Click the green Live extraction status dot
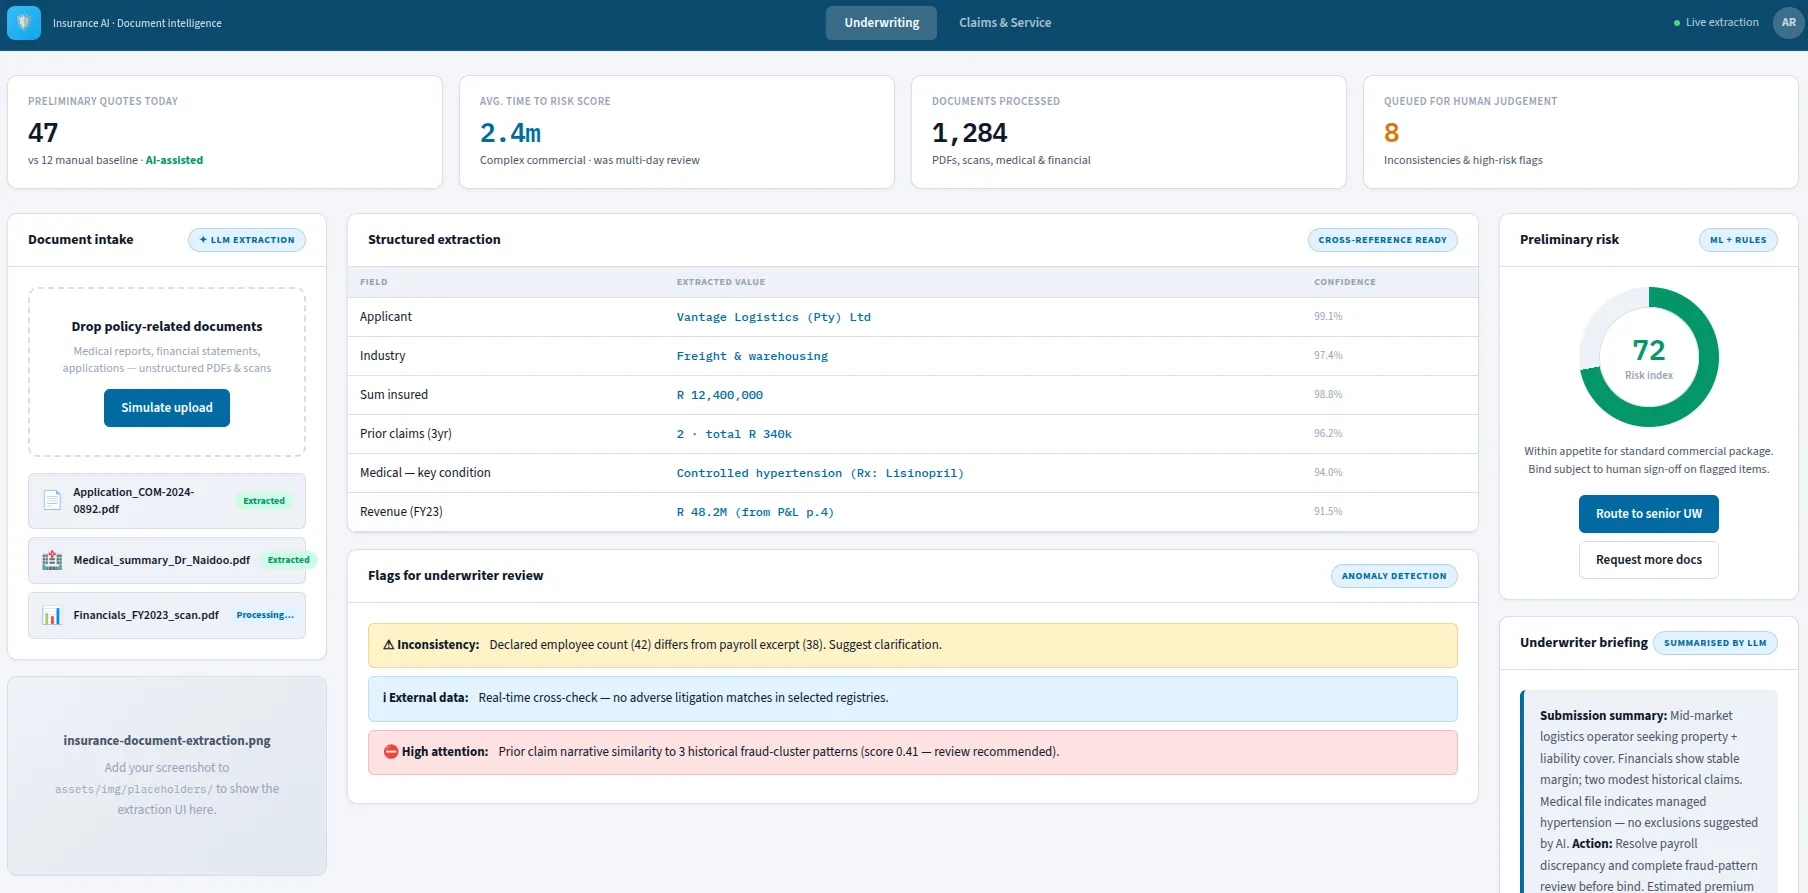This screenshot has height=893, width=1808. 1677,23
